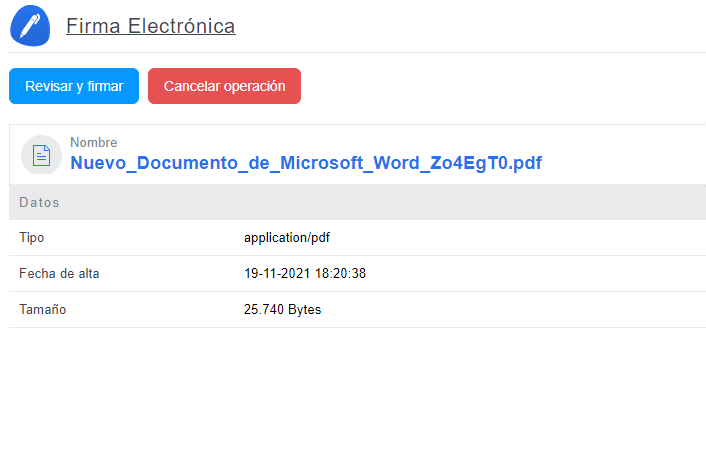The image size is (706, 474).
Task: Select the Nombre label text
Action: (94, 142)
